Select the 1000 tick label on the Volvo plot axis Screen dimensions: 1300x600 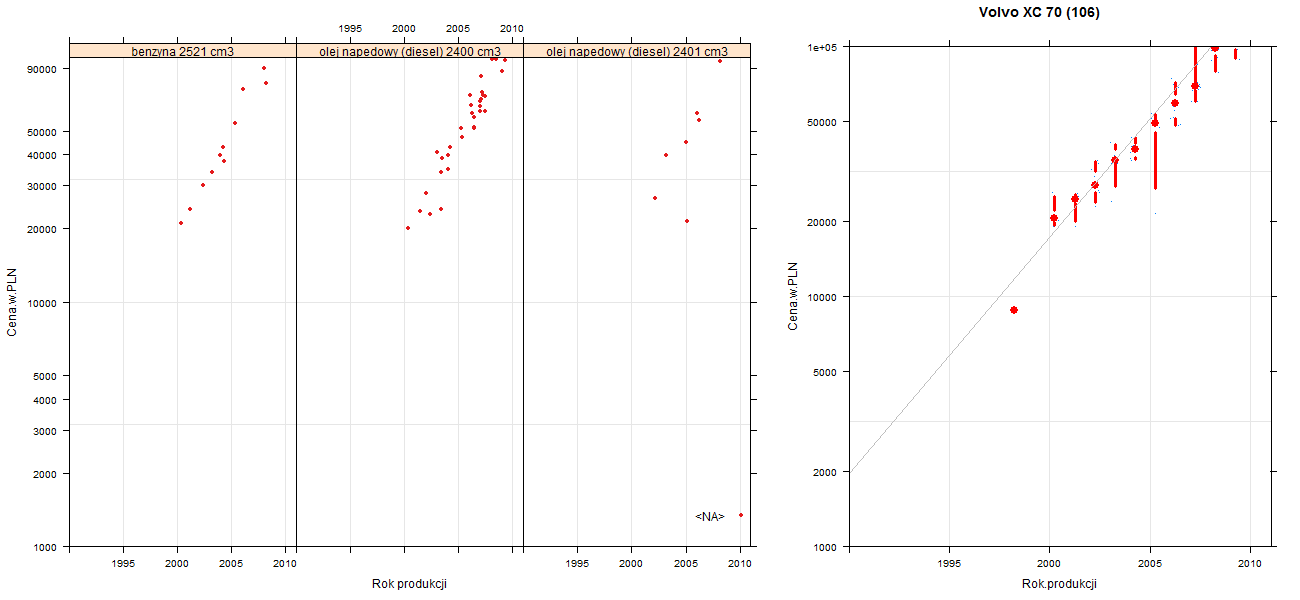click(824, 547)
